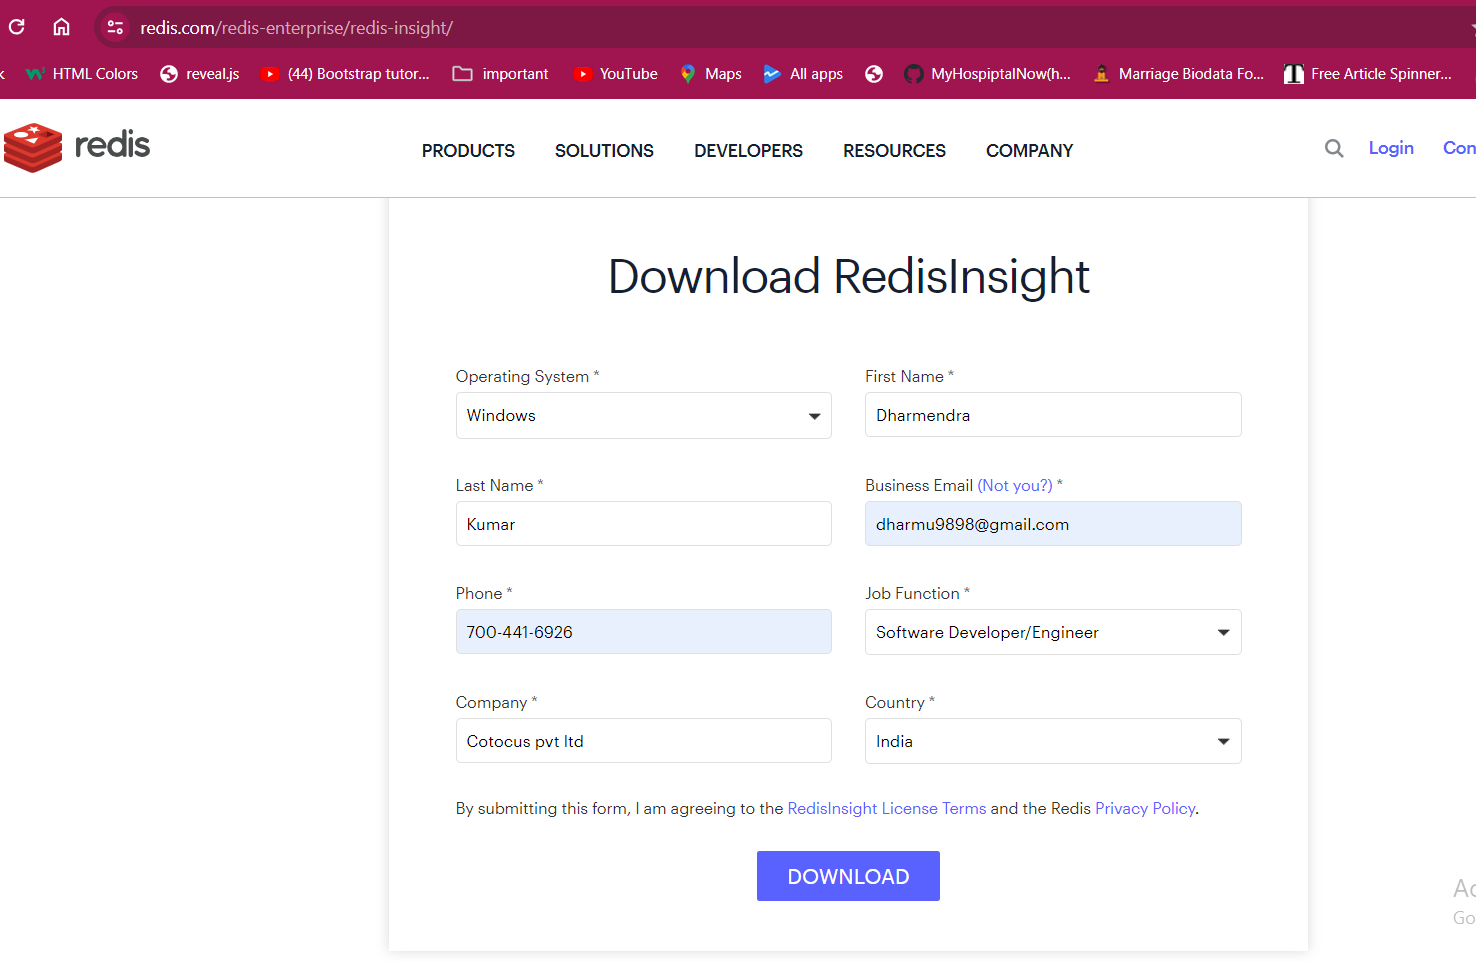Open the Maps bookmark
Screen dimensions: 1476x963
pos(711,74)
